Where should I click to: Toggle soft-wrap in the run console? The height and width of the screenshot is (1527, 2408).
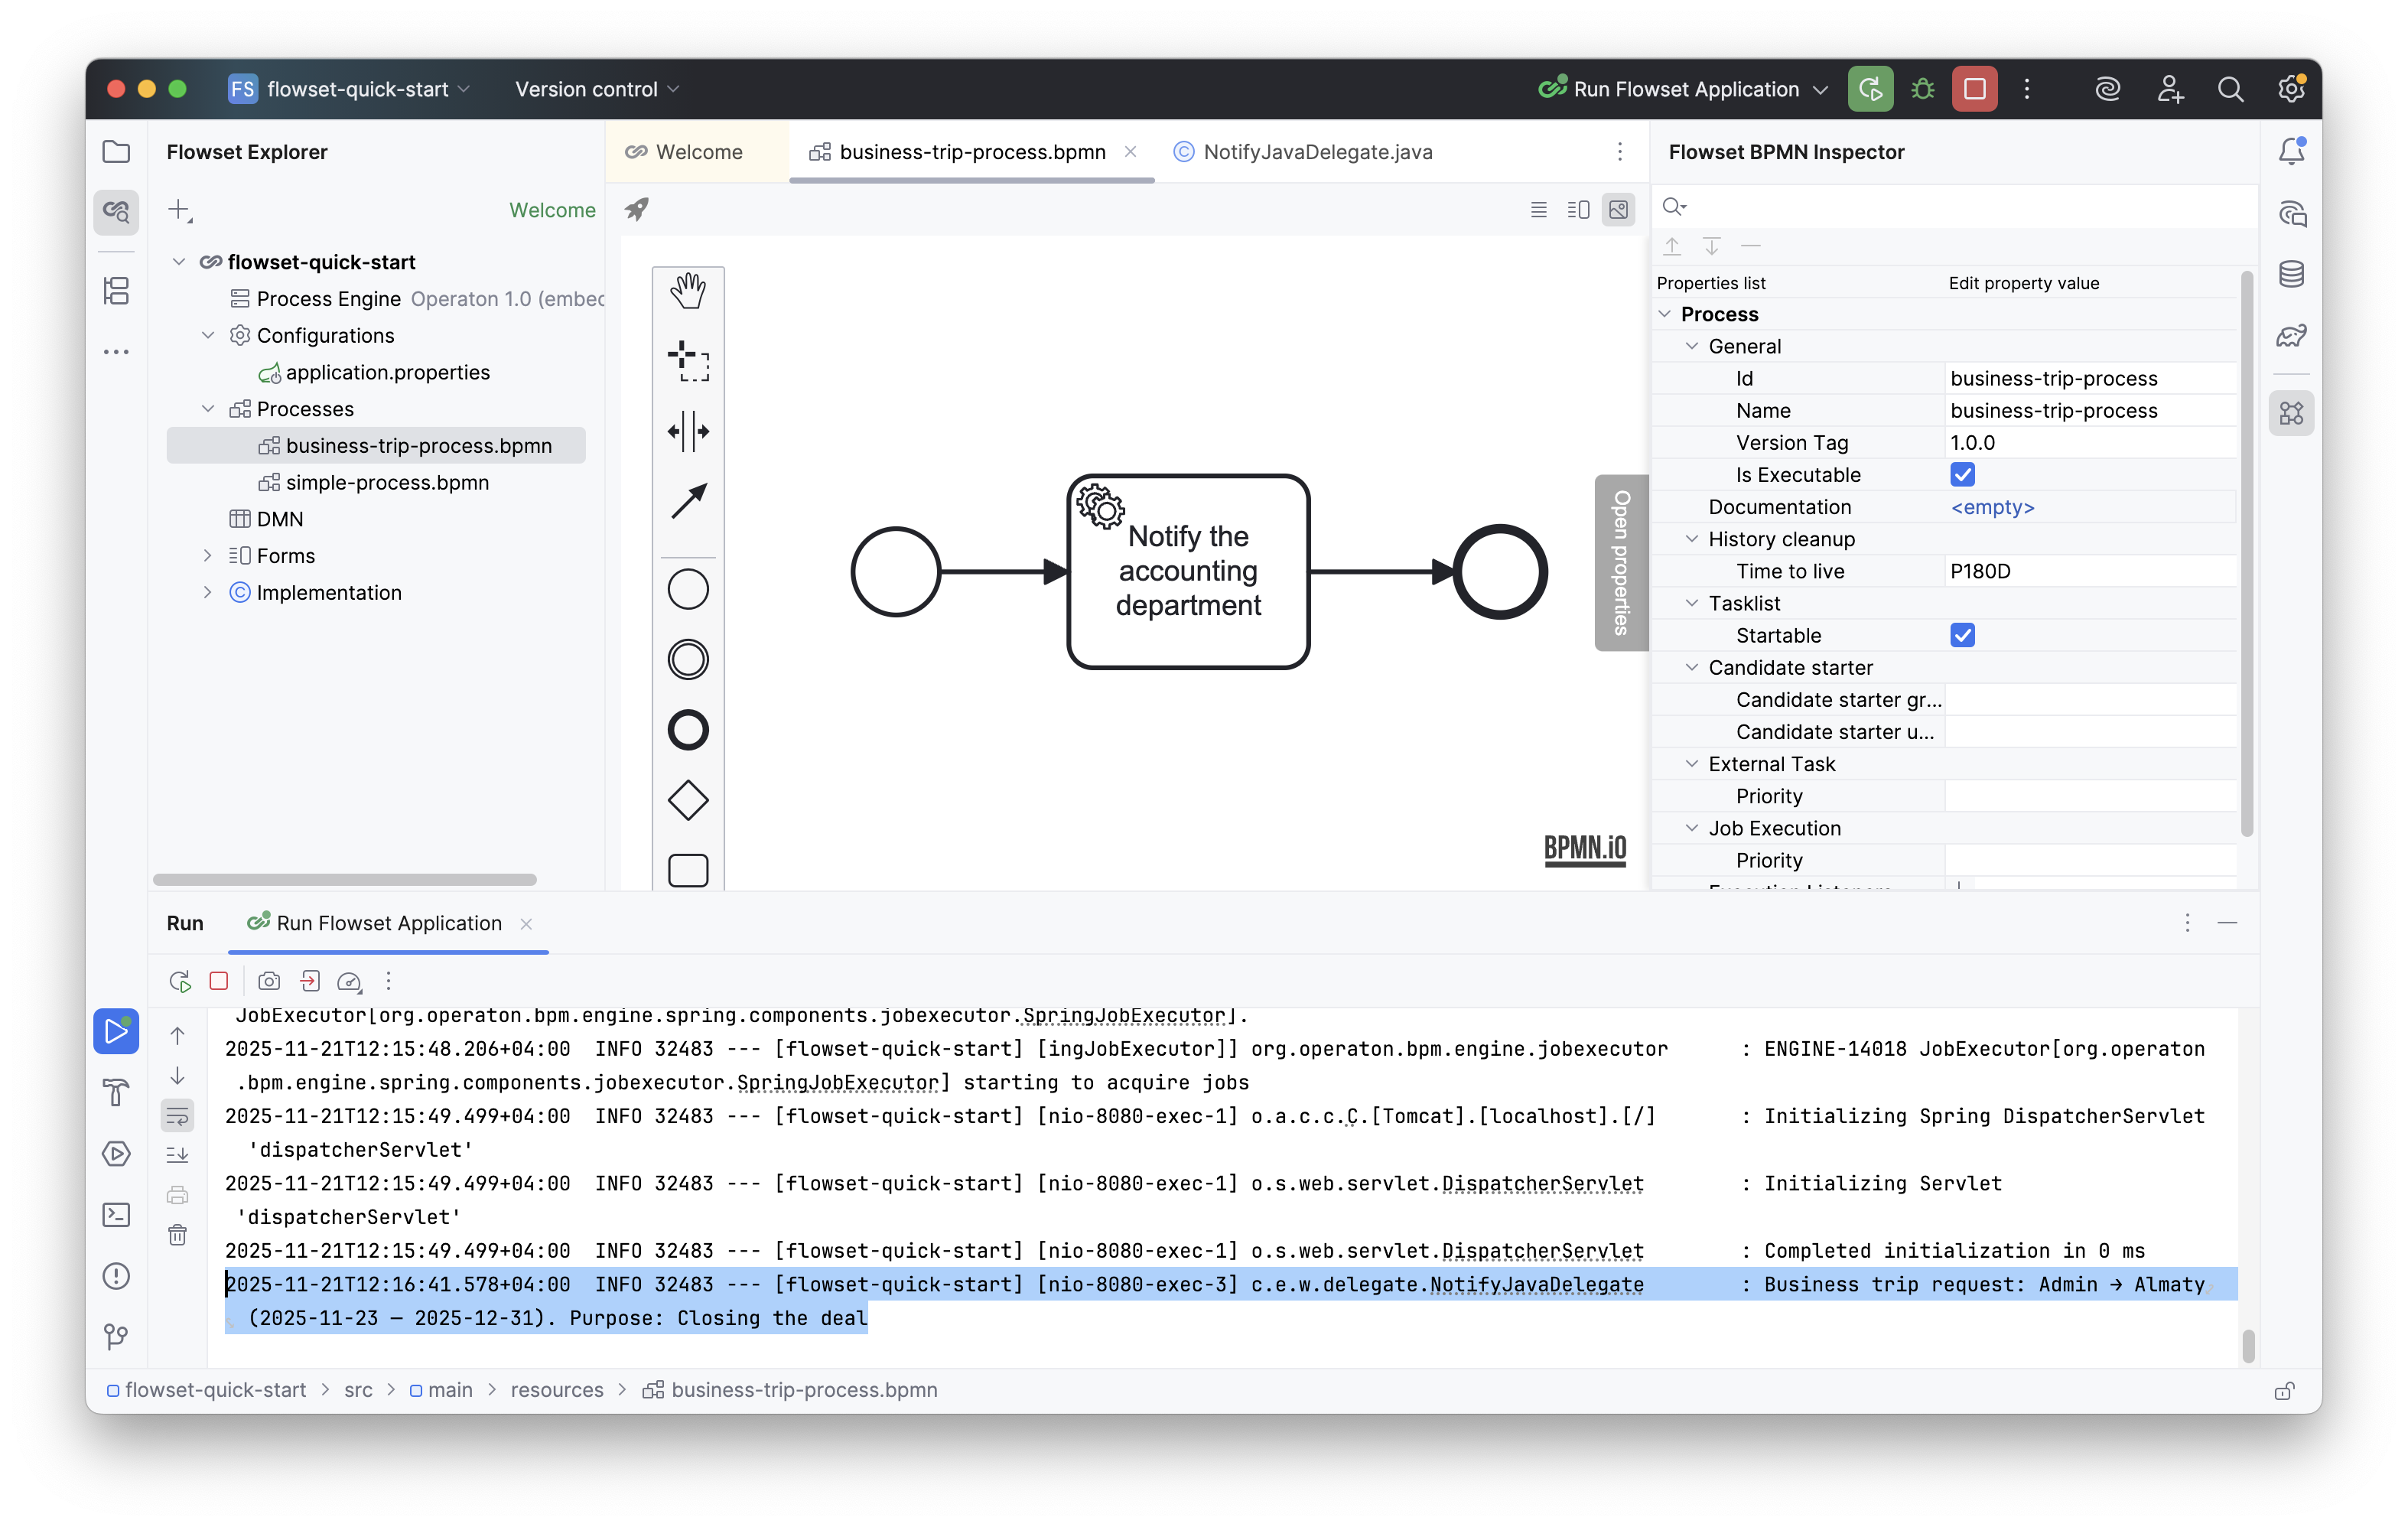tap(177, 1115)
